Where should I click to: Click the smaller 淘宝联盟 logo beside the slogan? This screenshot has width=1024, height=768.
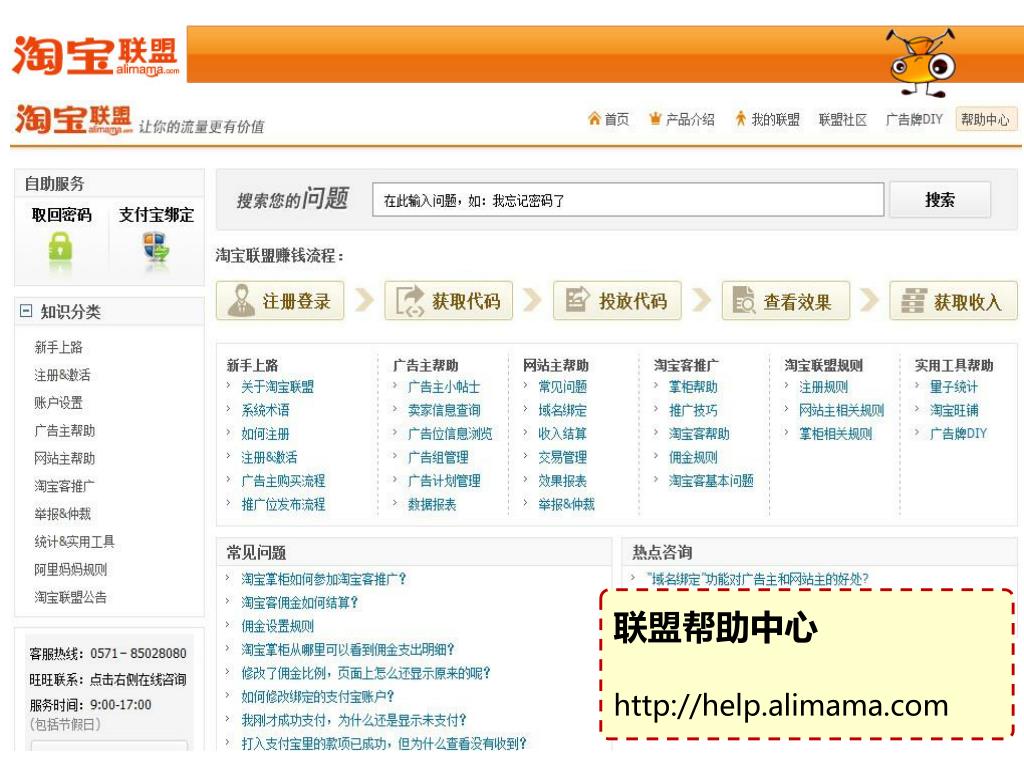[x=73, y=120]
